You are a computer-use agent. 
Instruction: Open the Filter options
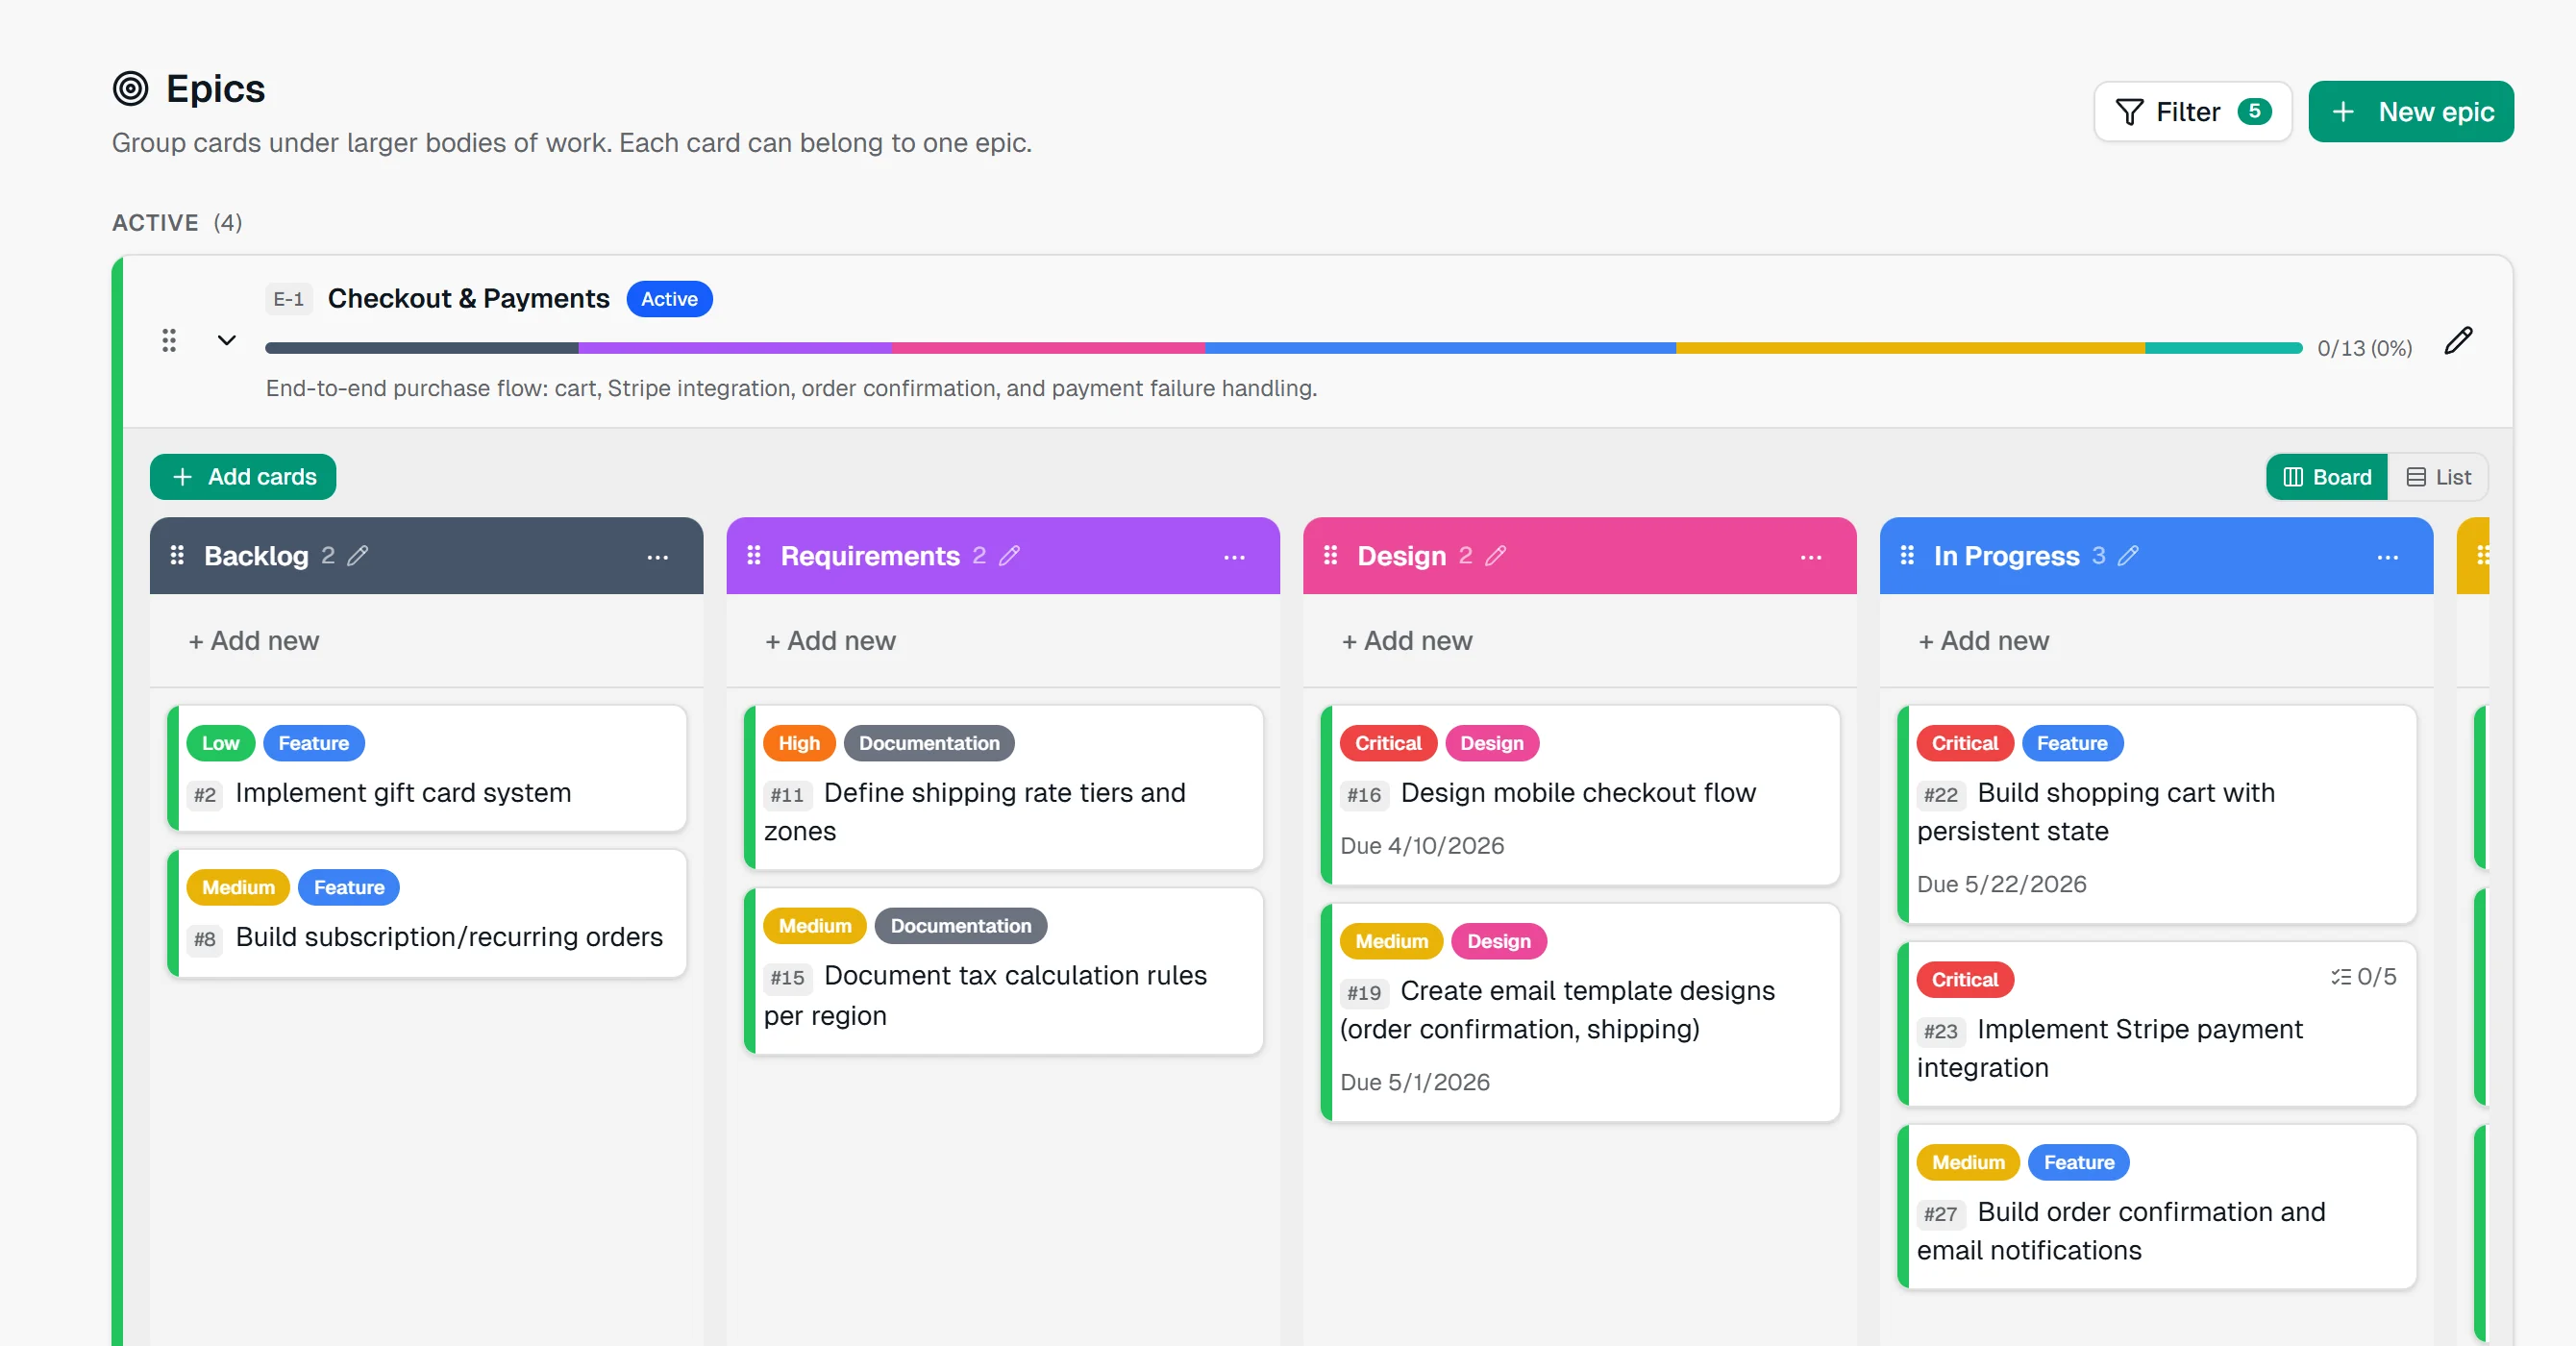pyautogui.click(x=2192, y=112)
